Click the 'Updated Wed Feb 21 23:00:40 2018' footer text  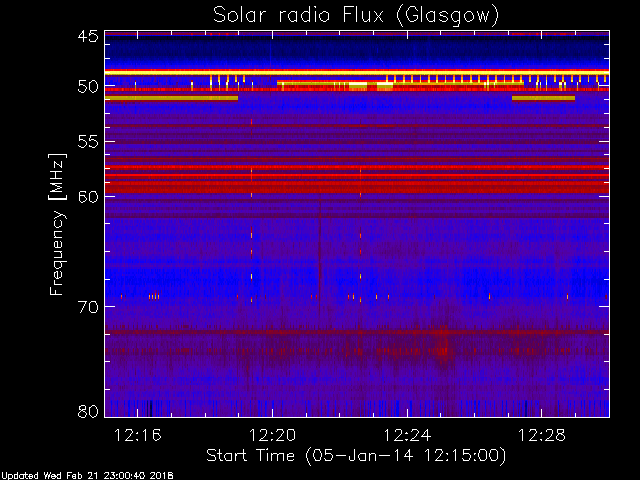tap(87, 476)
